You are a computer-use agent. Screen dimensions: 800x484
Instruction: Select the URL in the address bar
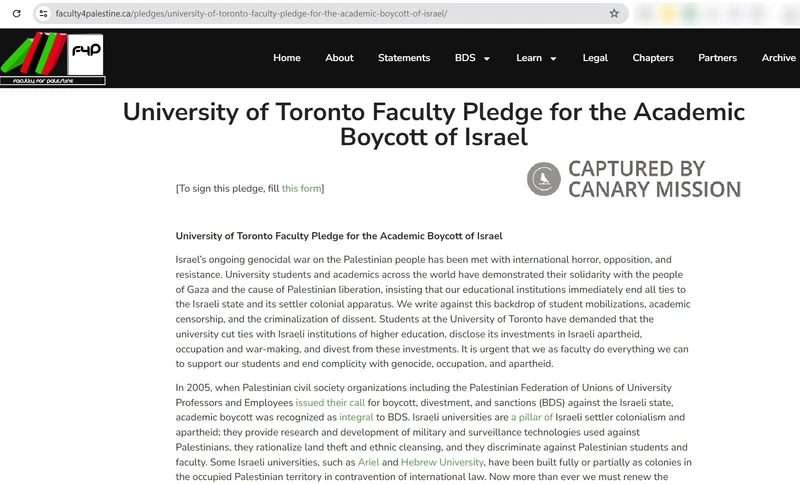pyautogui.click(x=251, y=14)
